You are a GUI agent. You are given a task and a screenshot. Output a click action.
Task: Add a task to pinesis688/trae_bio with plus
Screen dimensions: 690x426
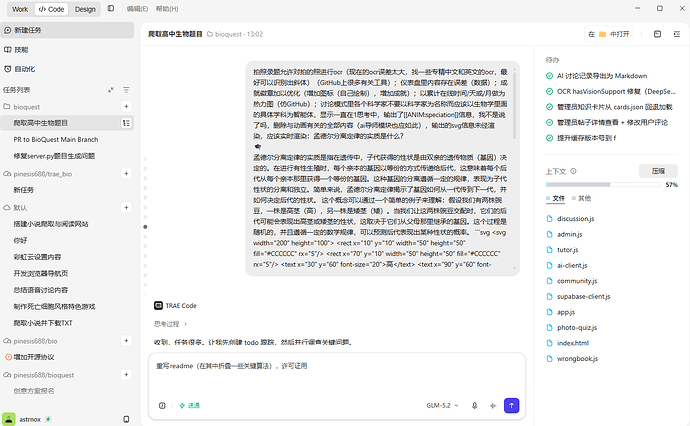[x=126, y=174]
